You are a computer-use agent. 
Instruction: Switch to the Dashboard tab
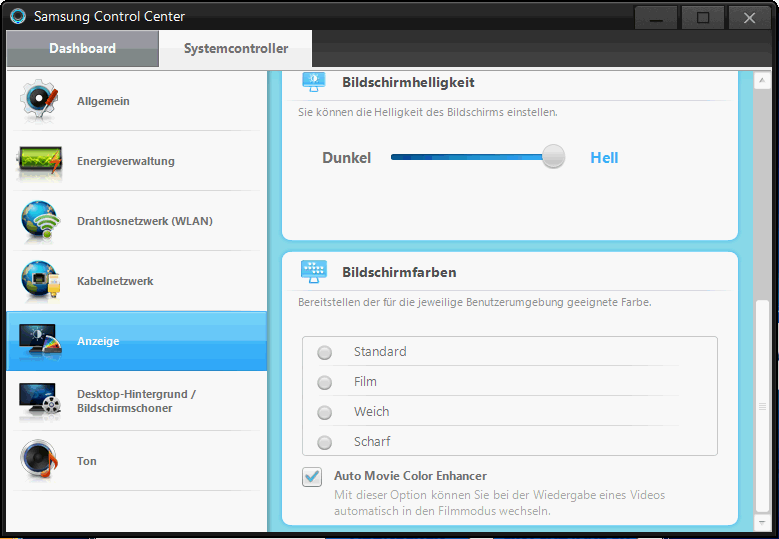coord(82,48)
